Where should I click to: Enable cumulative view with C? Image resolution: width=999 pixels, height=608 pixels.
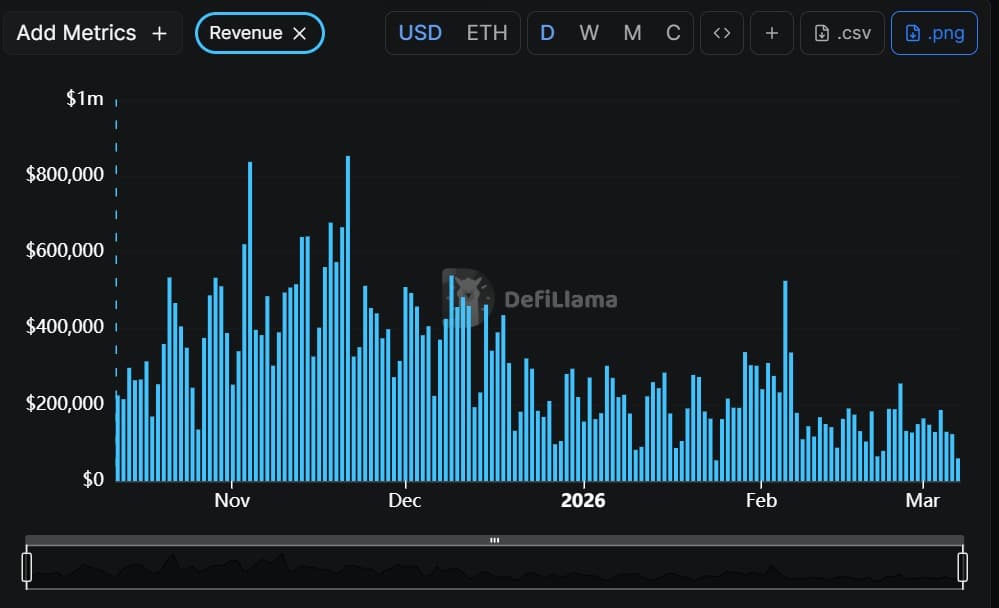(x=673, y=32)
